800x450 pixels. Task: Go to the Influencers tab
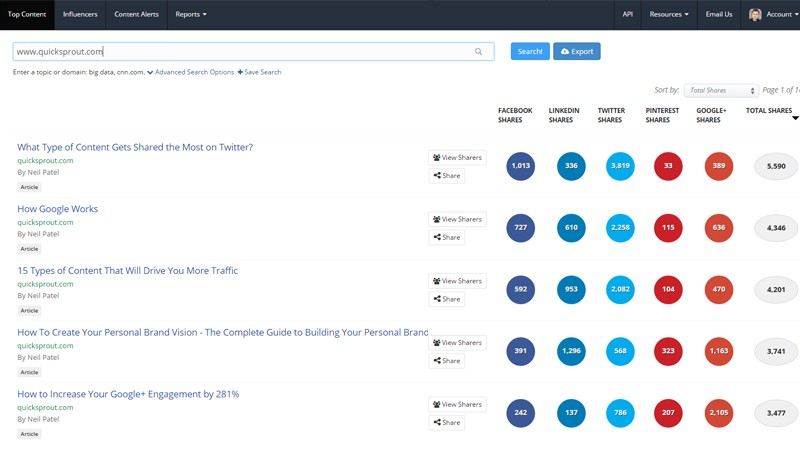80,14
